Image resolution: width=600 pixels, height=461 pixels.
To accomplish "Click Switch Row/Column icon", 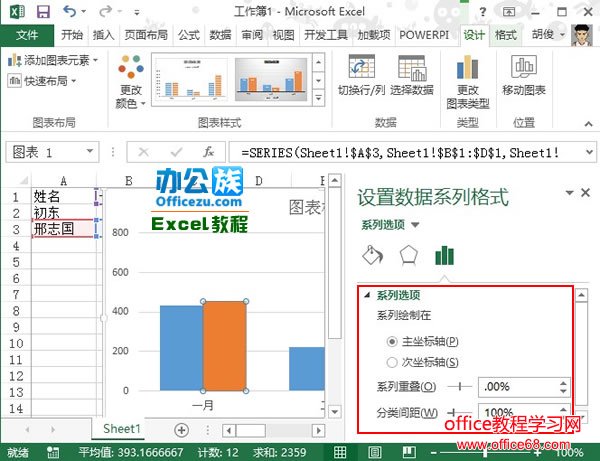I will pyautogui.click(x=362, y=67).
